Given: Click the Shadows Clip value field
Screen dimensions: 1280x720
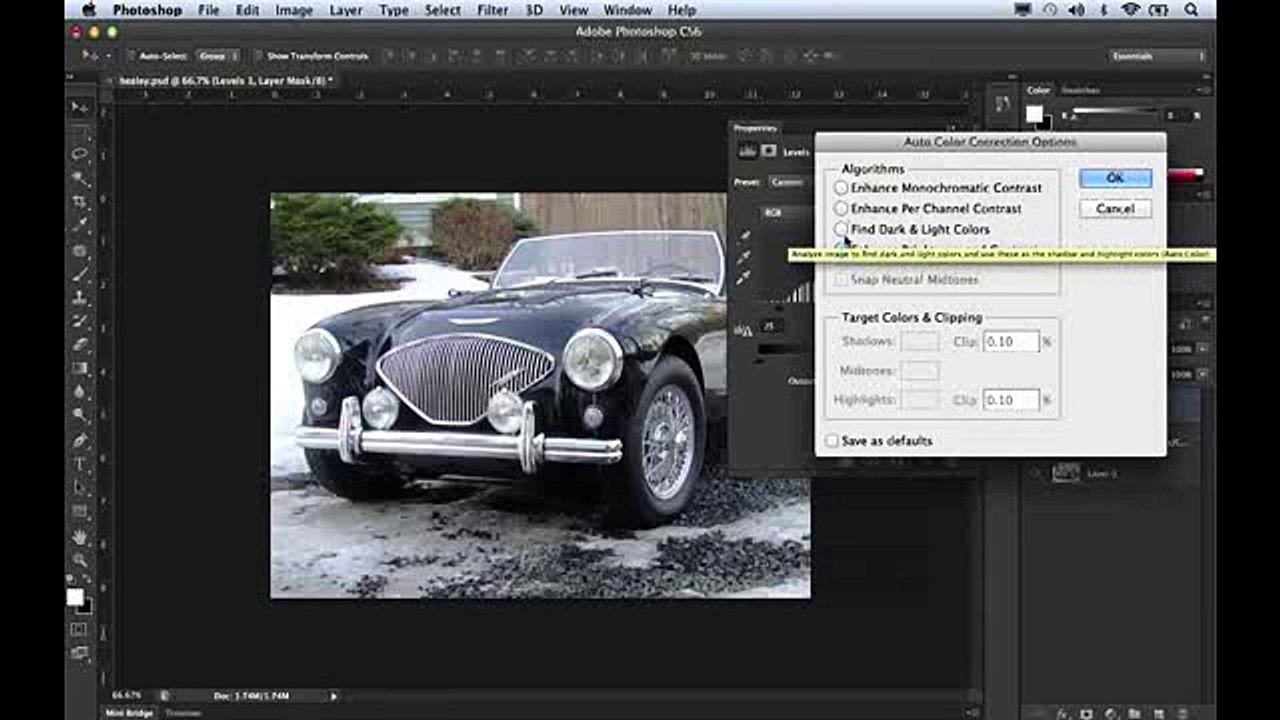Looking at the screenshot, I should (x=1010, y=342).
